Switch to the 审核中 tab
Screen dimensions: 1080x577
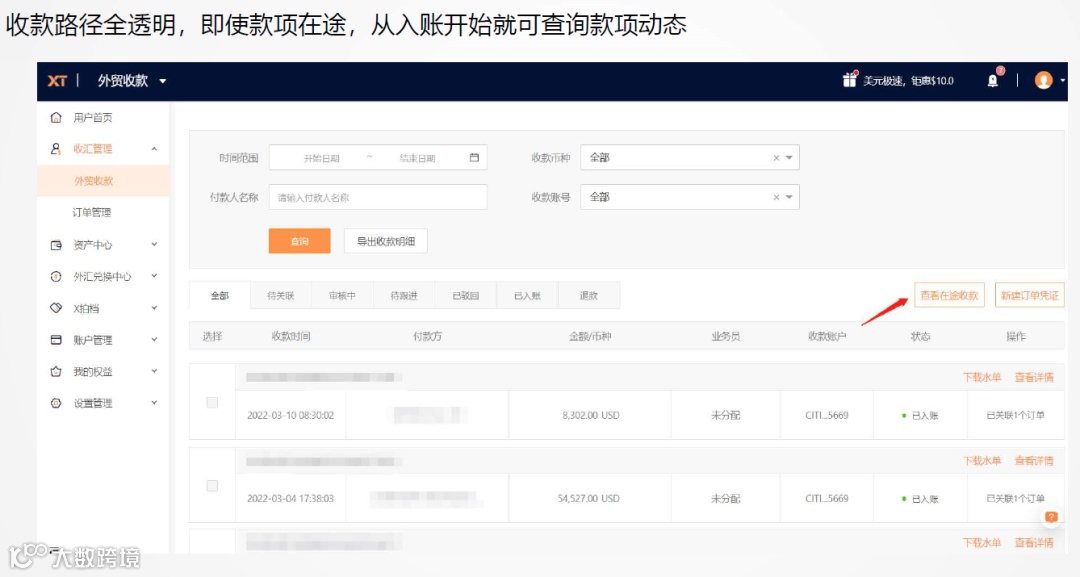tap(342, 295)
